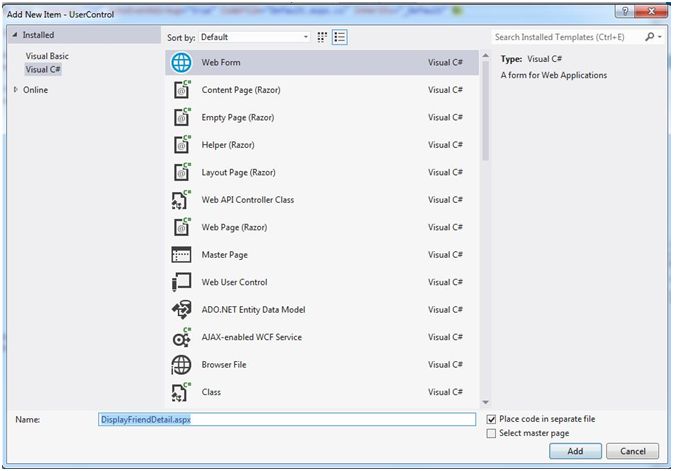Open the Sort by Default dropdown

[x=254, y=37]
